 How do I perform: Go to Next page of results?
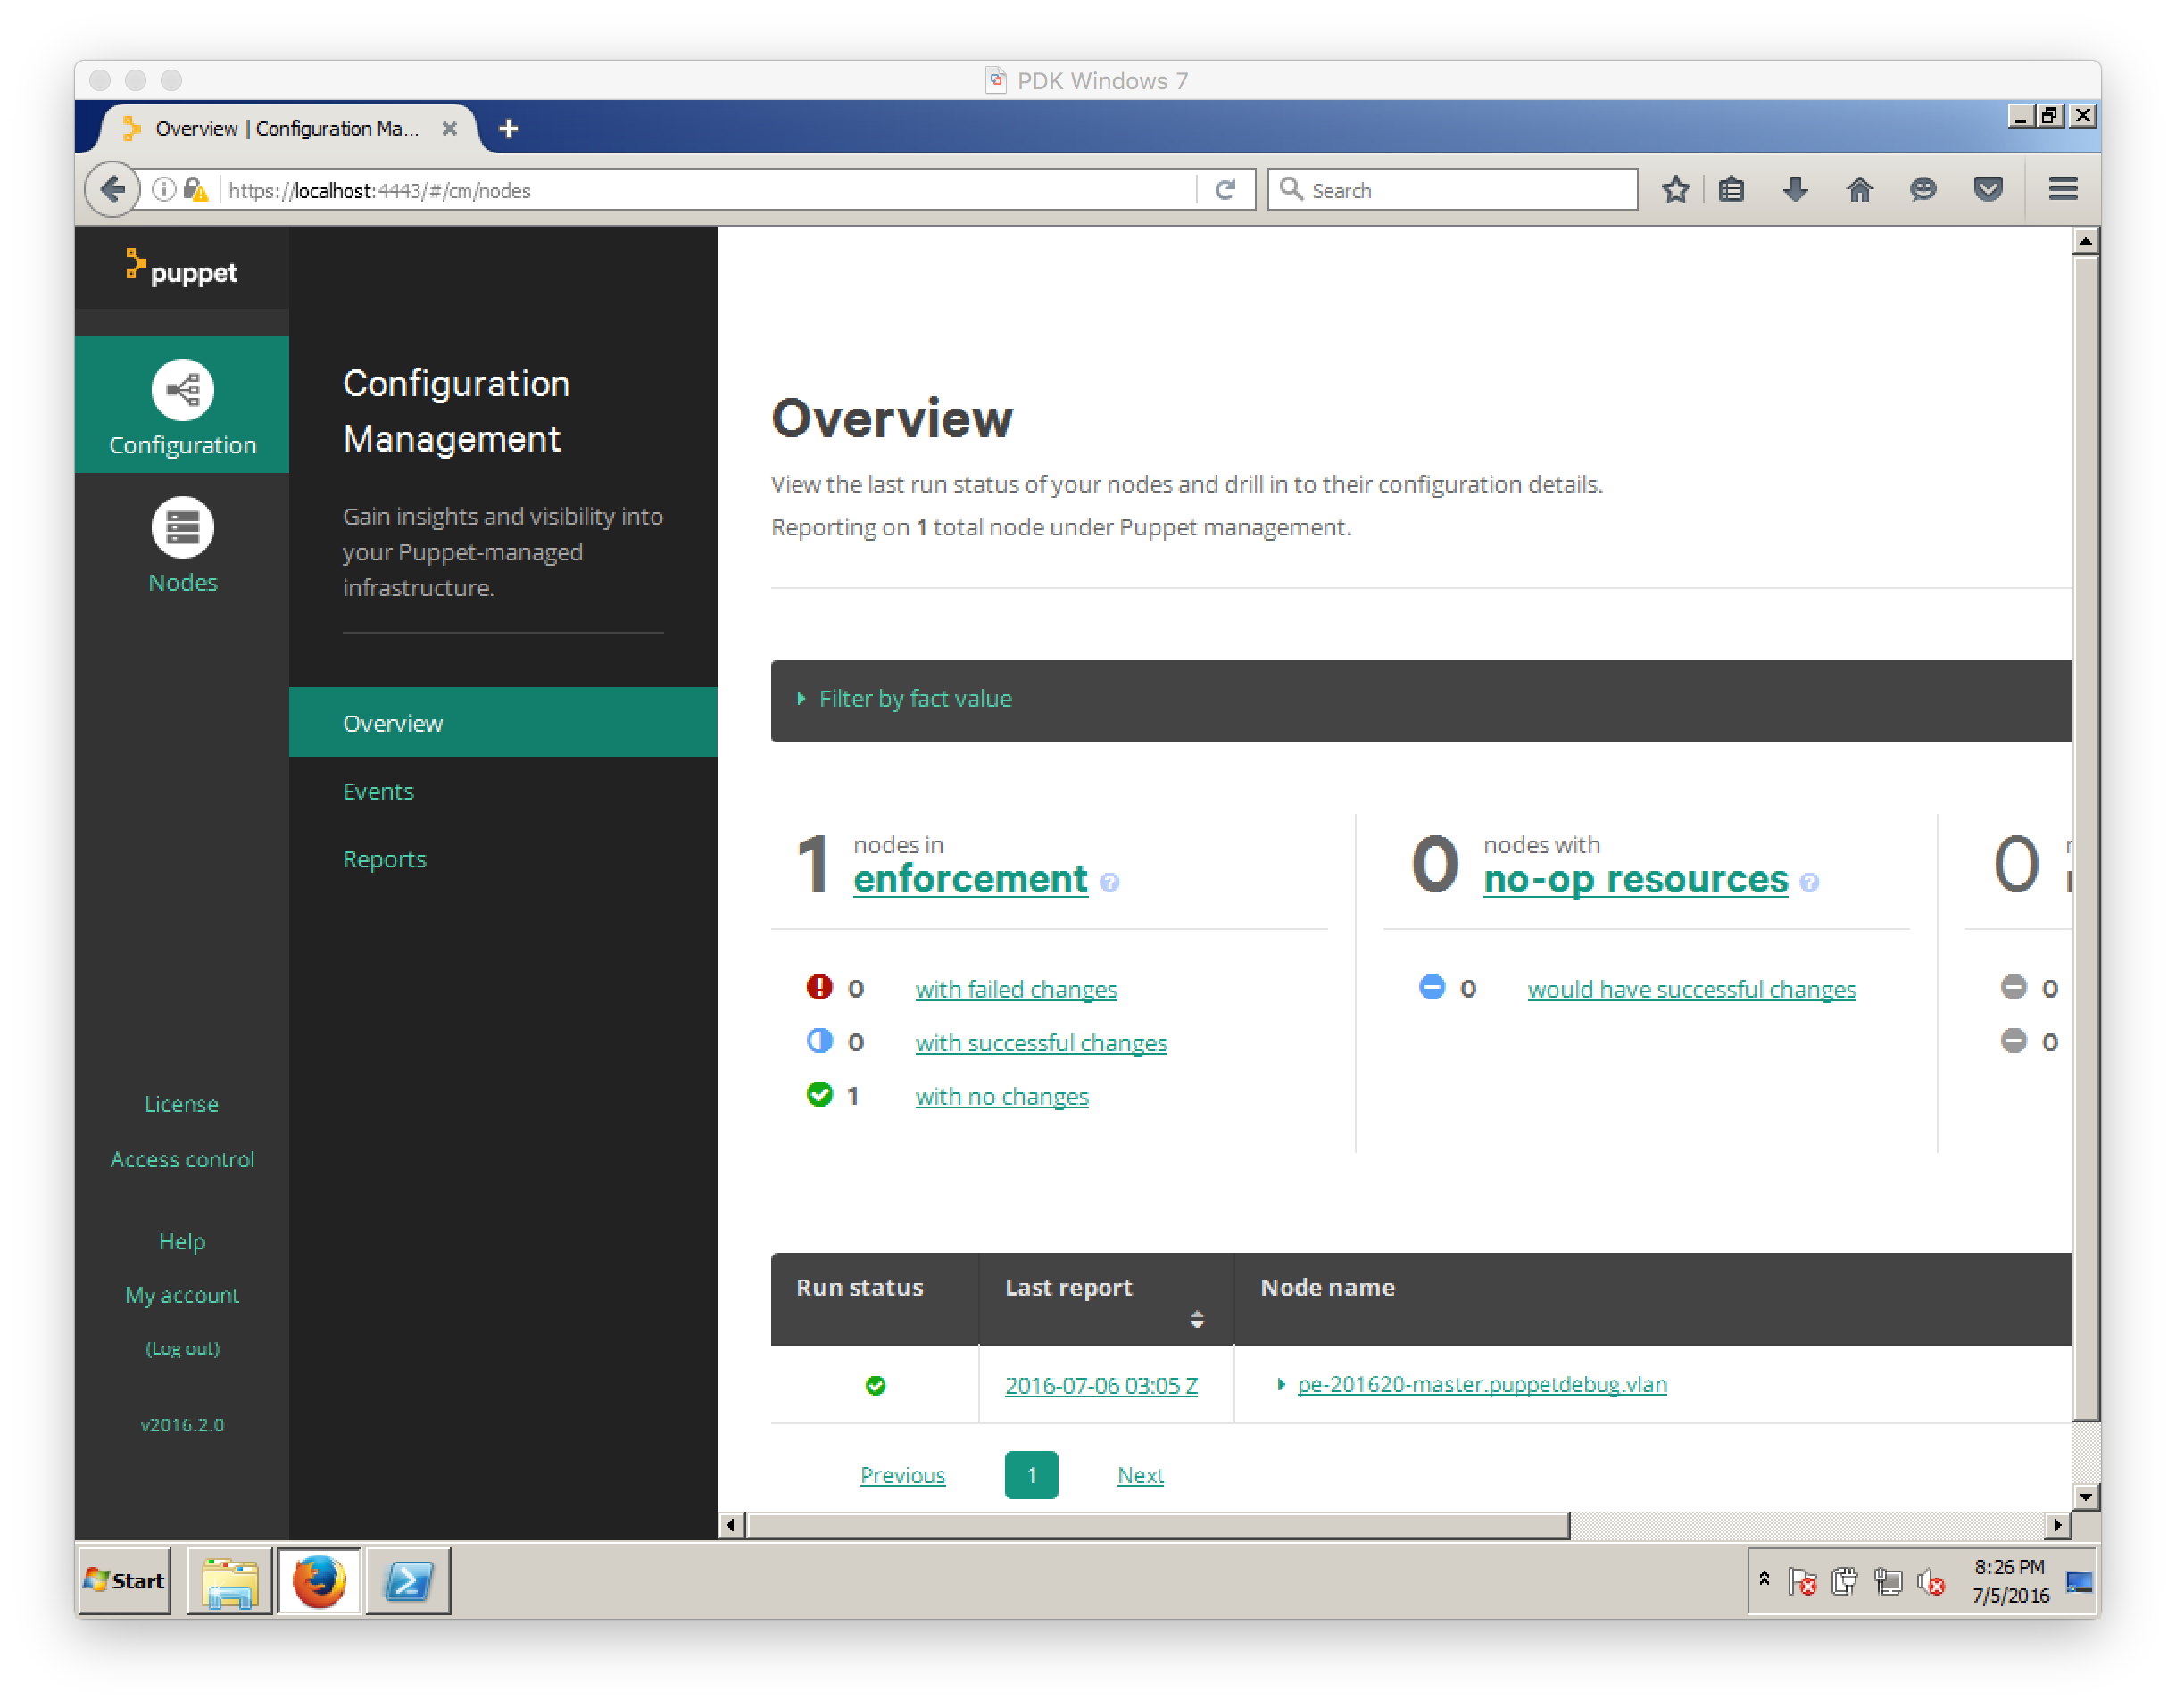tap(1140, 1474)
